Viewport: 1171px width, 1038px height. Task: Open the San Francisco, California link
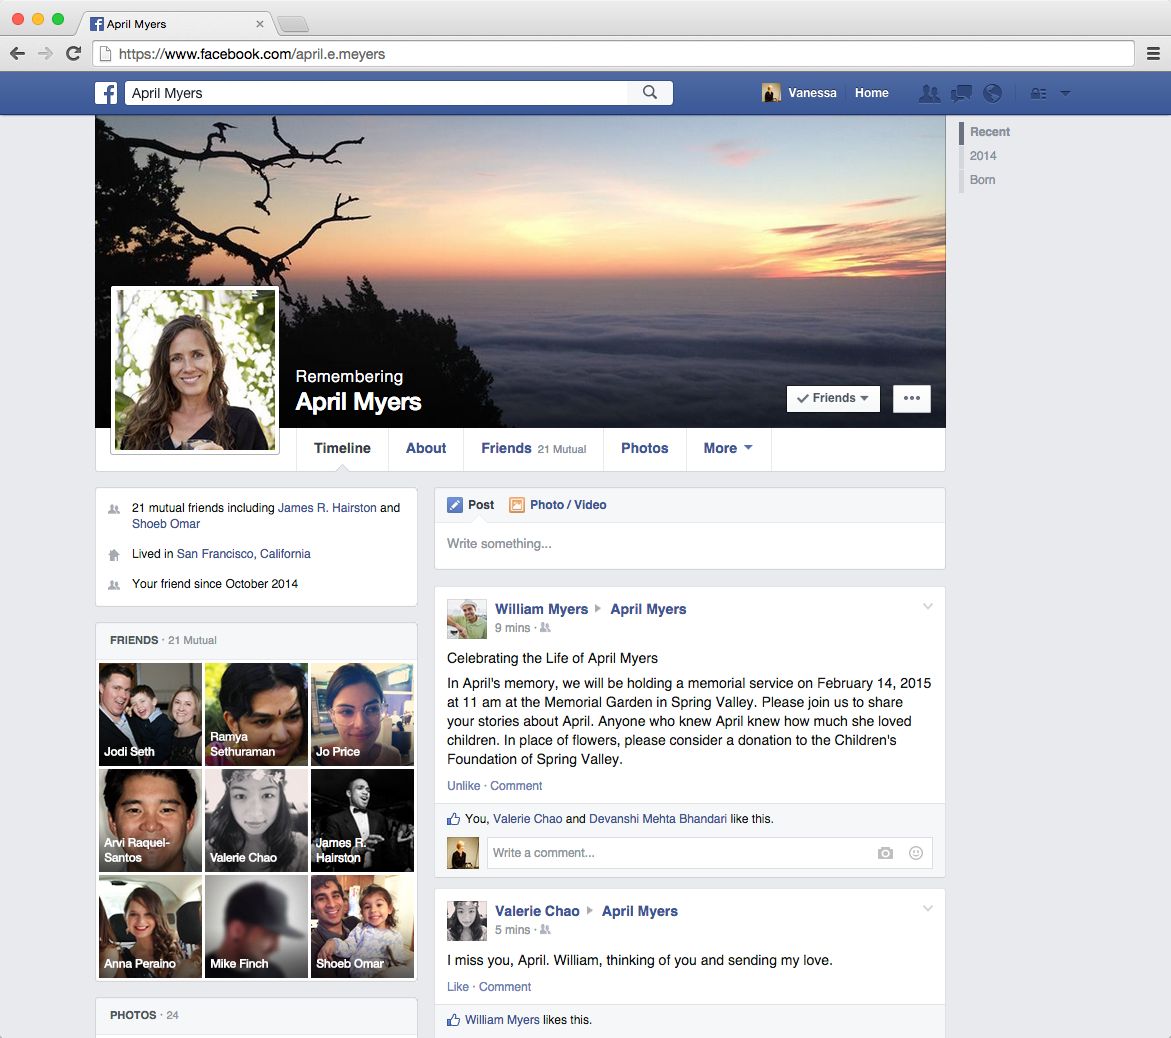tap(243, 554)
